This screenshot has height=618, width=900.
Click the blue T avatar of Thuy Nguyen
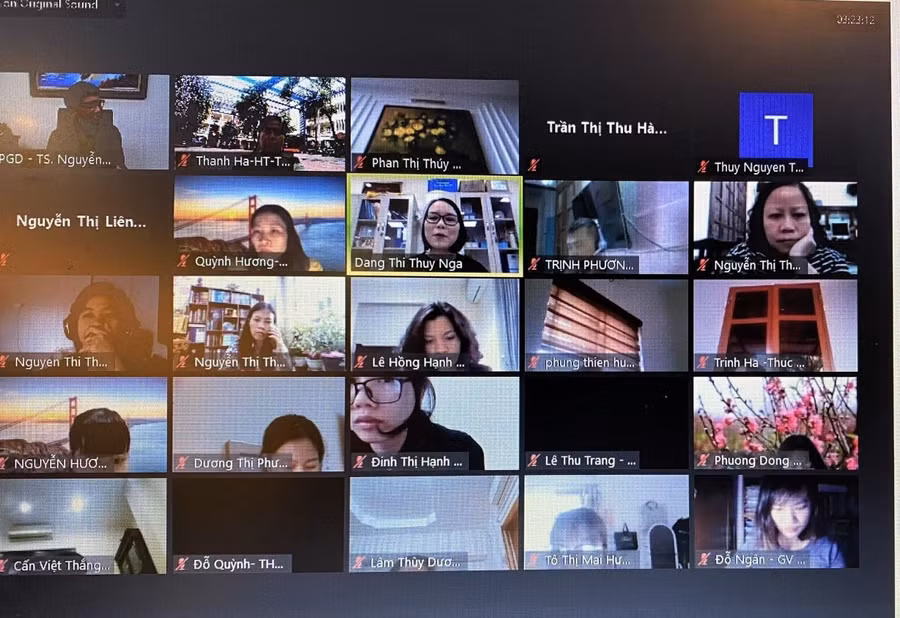point(775,129)
